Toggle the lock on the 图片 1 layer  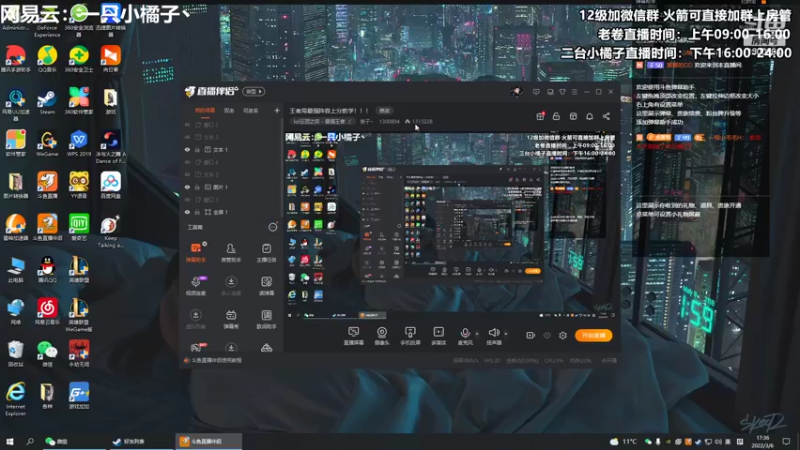point(197,187)
